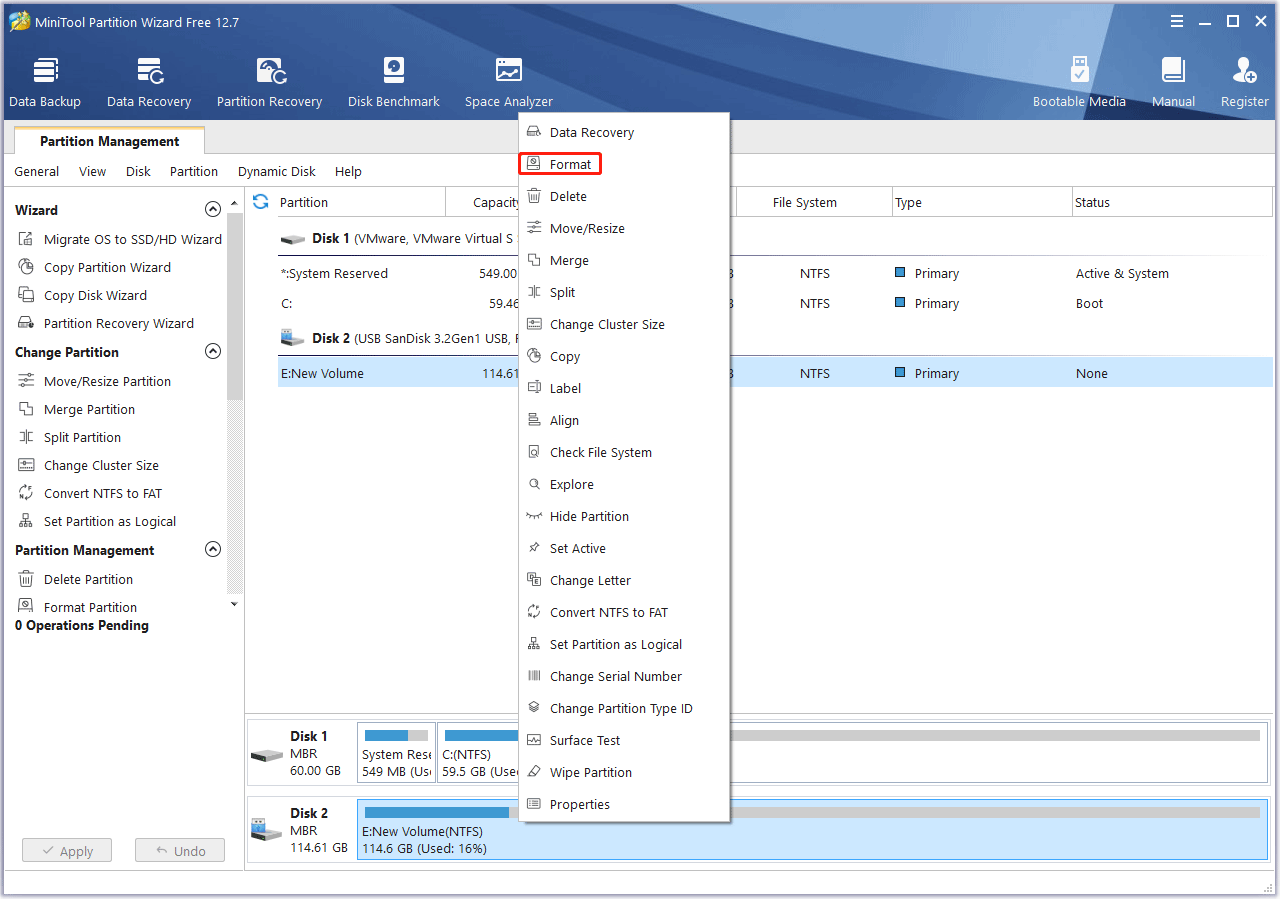Refresh partition list with reload icon
Screen dimensions: 1280x899
click(261, 202)
